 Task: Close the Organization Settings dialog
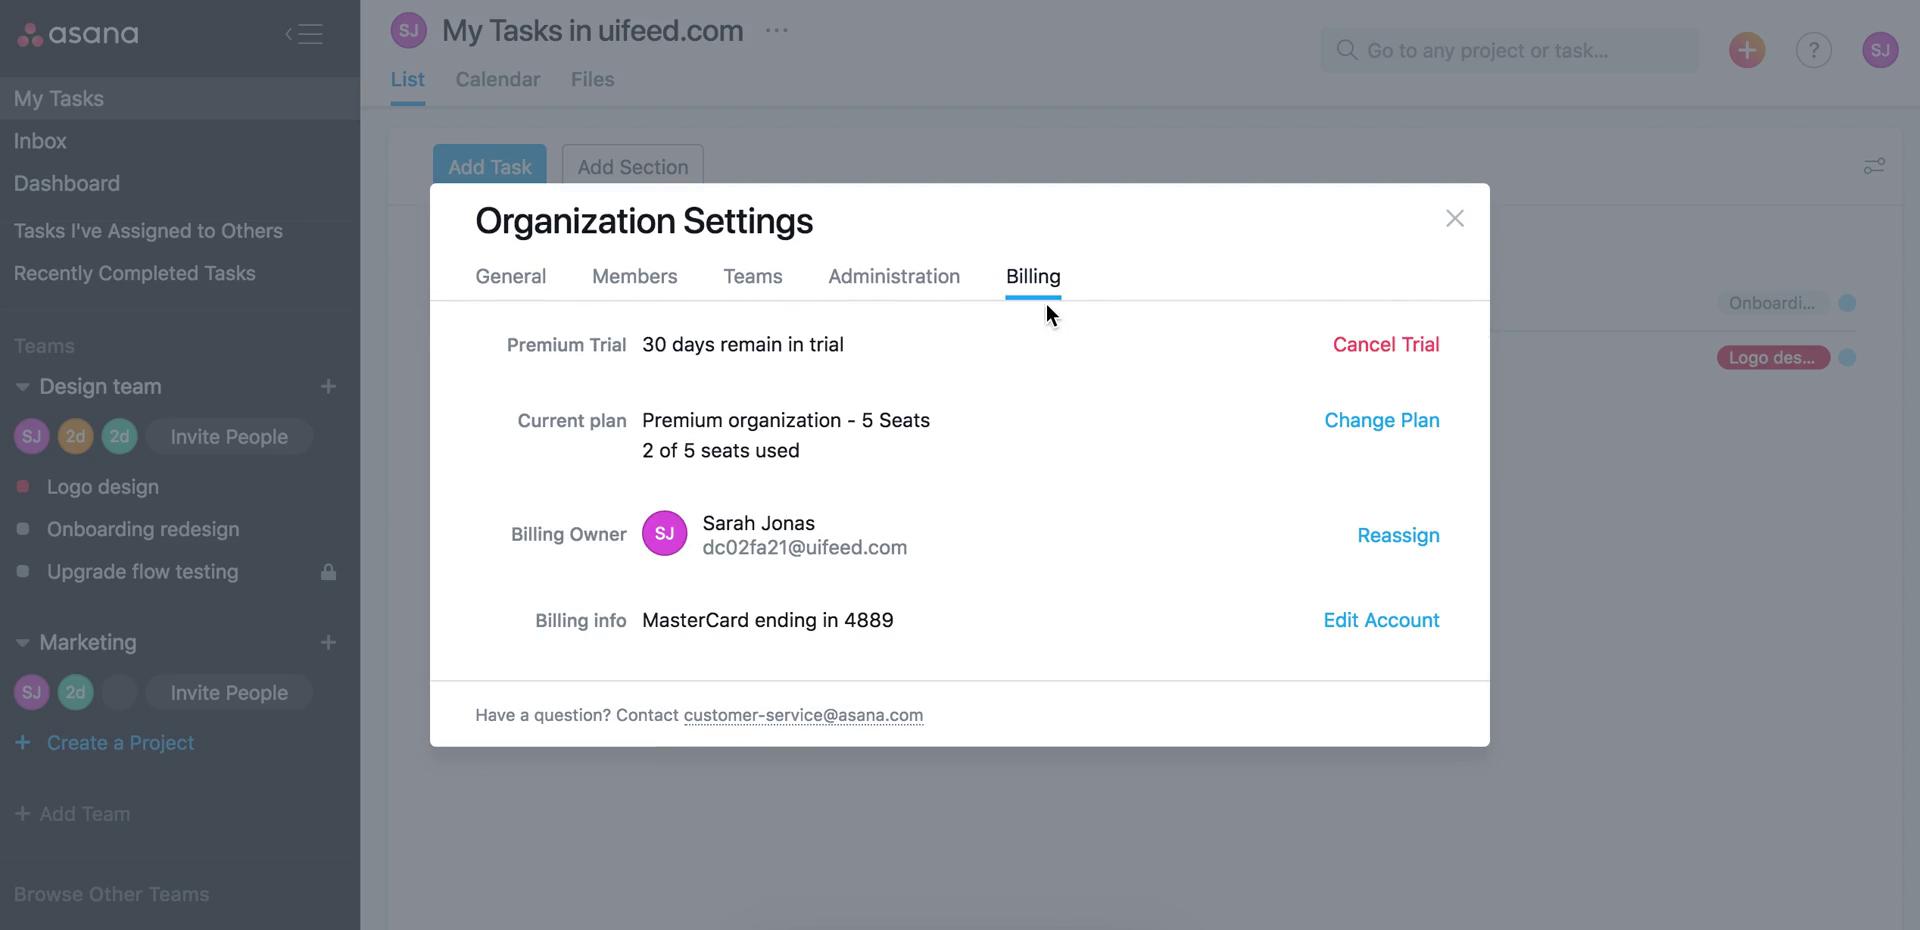[1455, 219]
